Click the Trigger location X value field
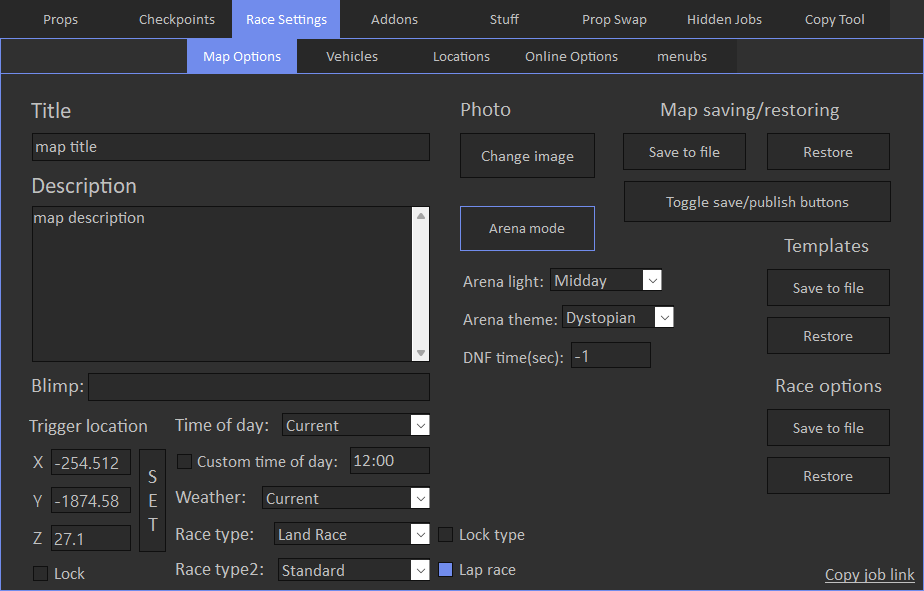Viewport: 924px width, 591px height. 91,463
